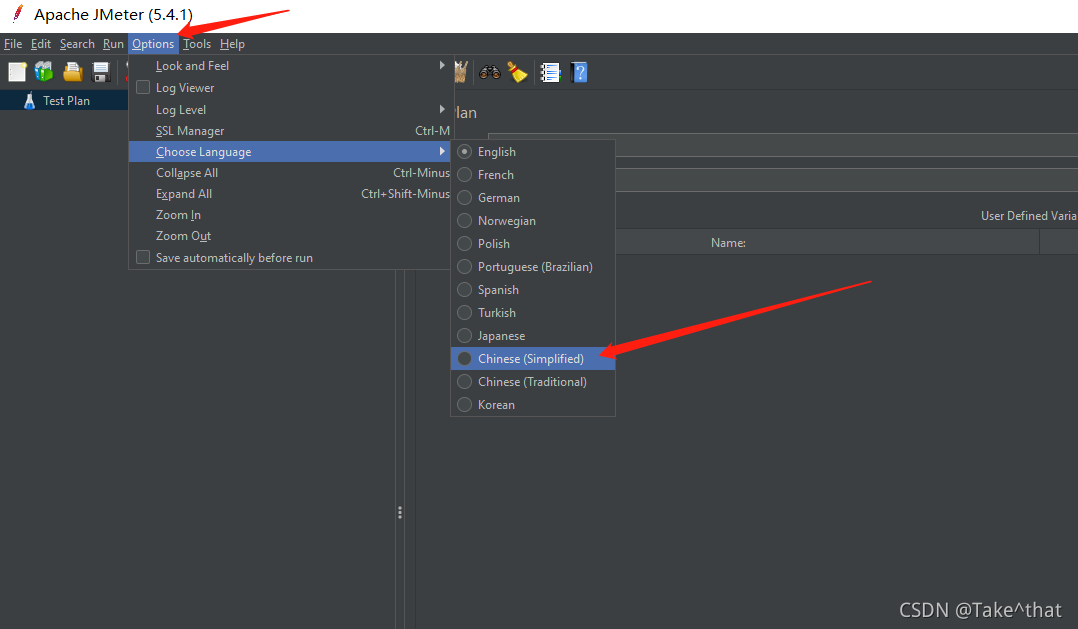Expand the Log Level submenu
Viewport: 1078px width, 629px height.
tap(289, 109)
